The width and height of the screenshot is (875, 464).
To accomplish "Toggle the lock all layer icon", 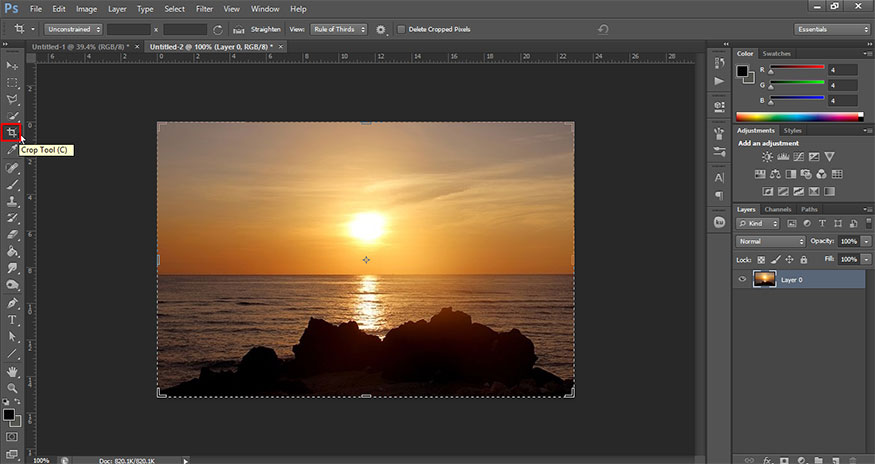I will point(803,259).
